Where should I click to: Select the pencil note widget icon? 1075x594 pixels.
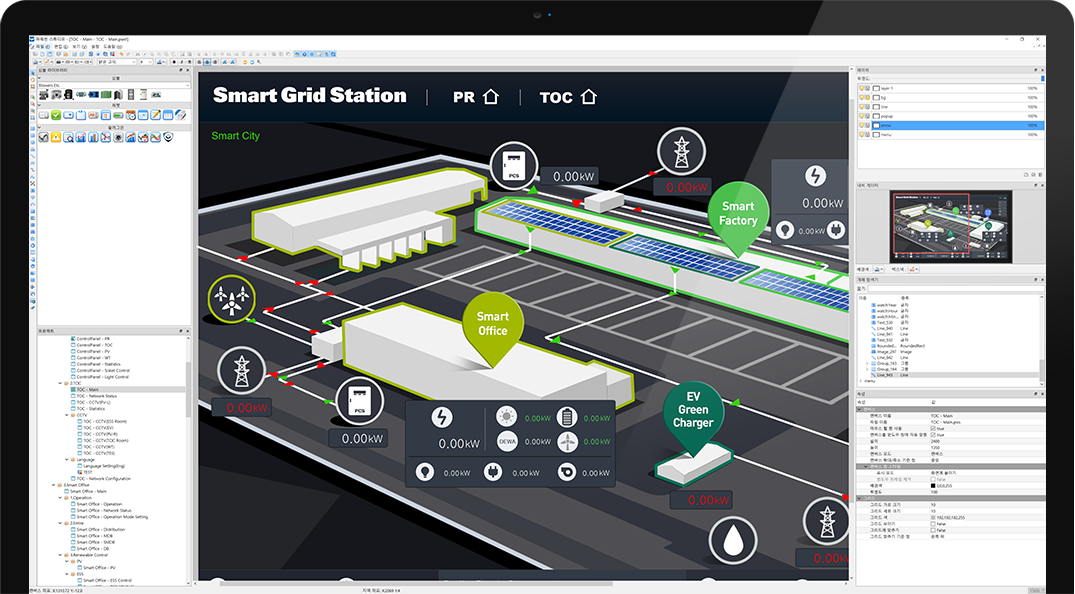tap(156, 115)
